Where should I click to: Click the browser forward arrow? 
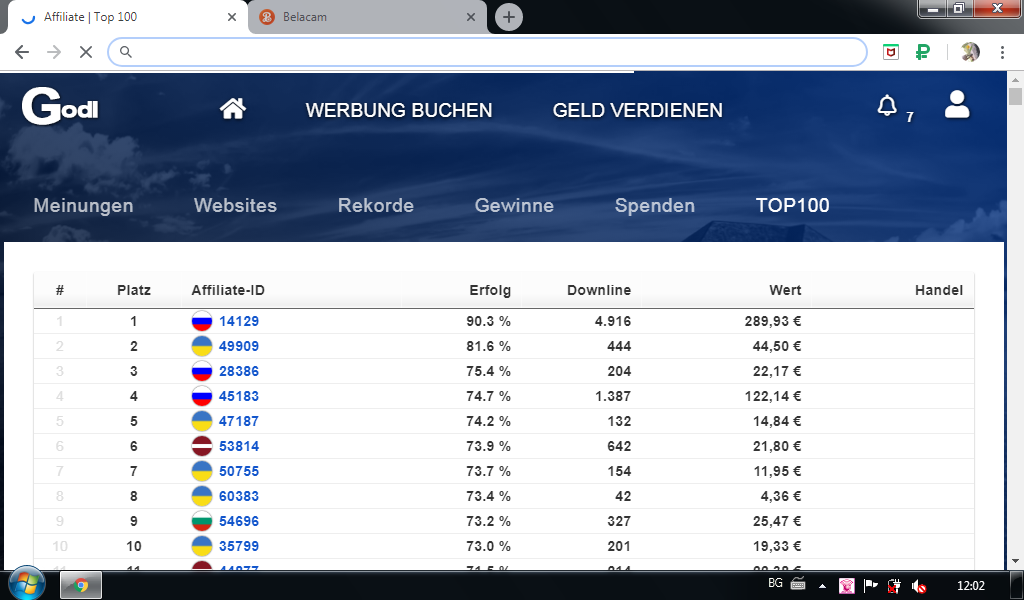[x=54, y=52]
